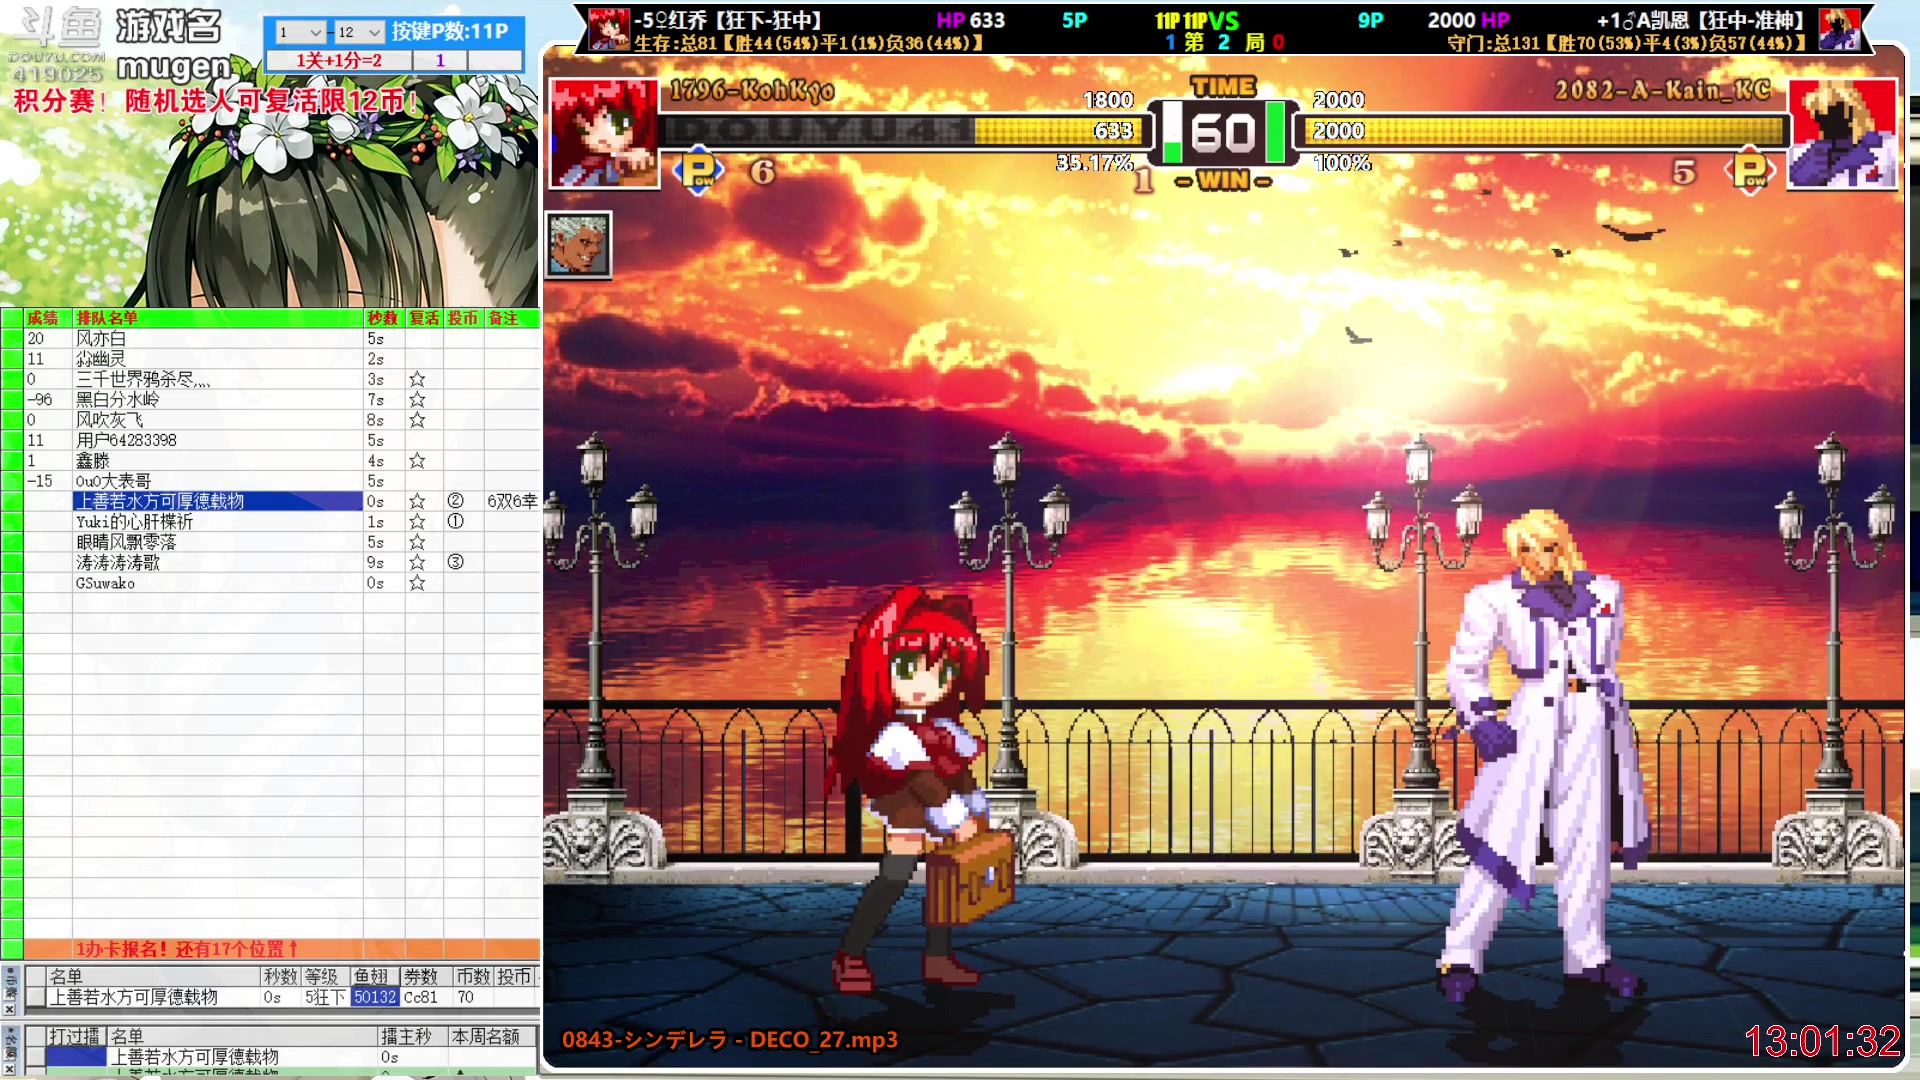This screenshot has width=1920, height=1080.
Task: Close the quota panel with its X
Action: [x=10, y=1067]
